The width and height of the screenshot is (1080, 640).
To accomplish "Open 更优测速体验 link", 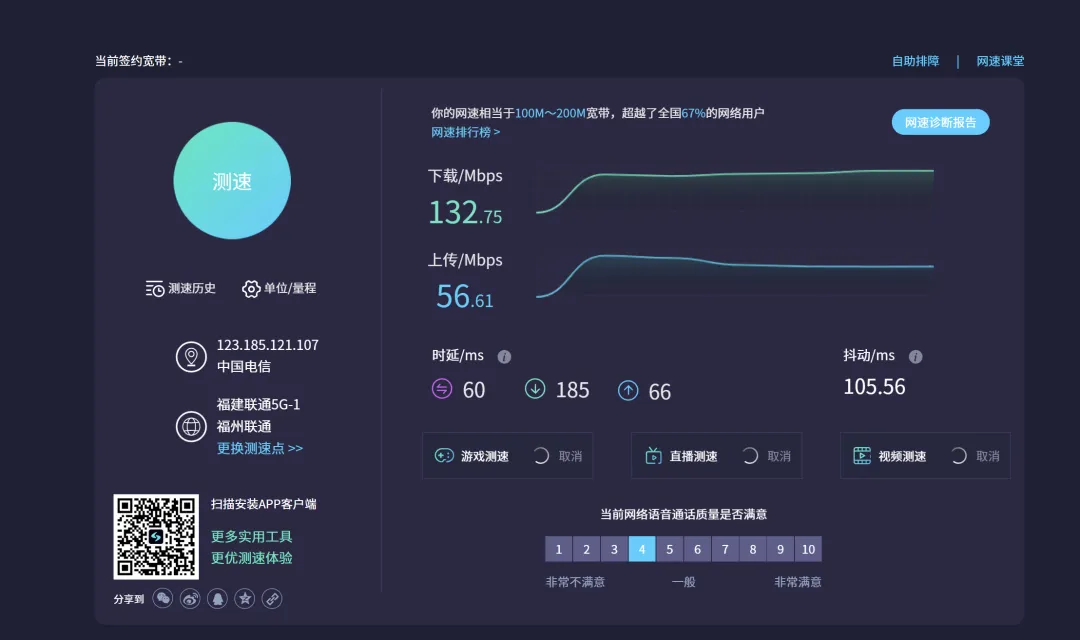I will click(251, 558).
